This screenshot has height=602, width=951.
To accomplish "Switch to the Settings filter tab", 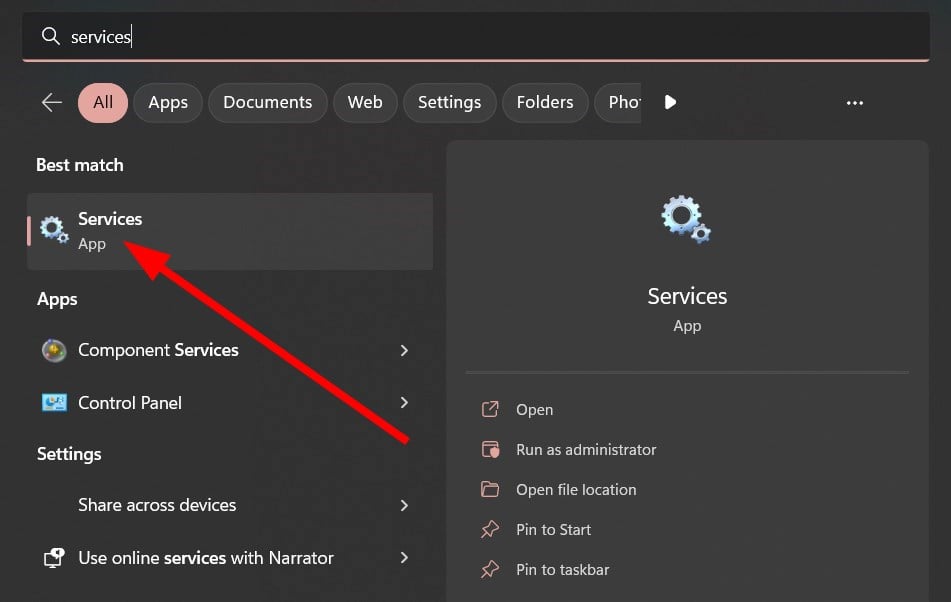I will (449, 102).
